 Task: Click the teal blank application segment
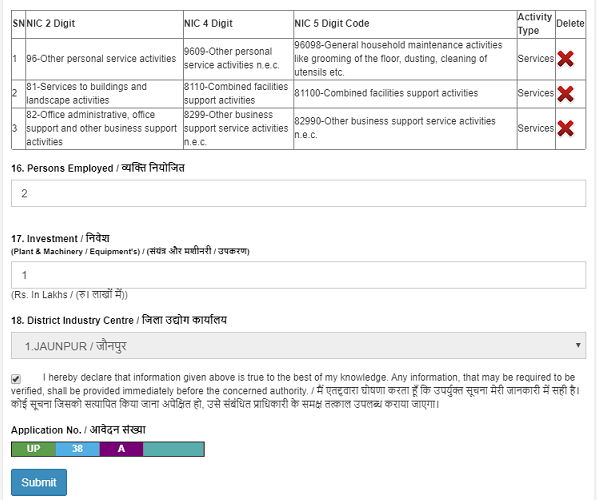[174, 449]
